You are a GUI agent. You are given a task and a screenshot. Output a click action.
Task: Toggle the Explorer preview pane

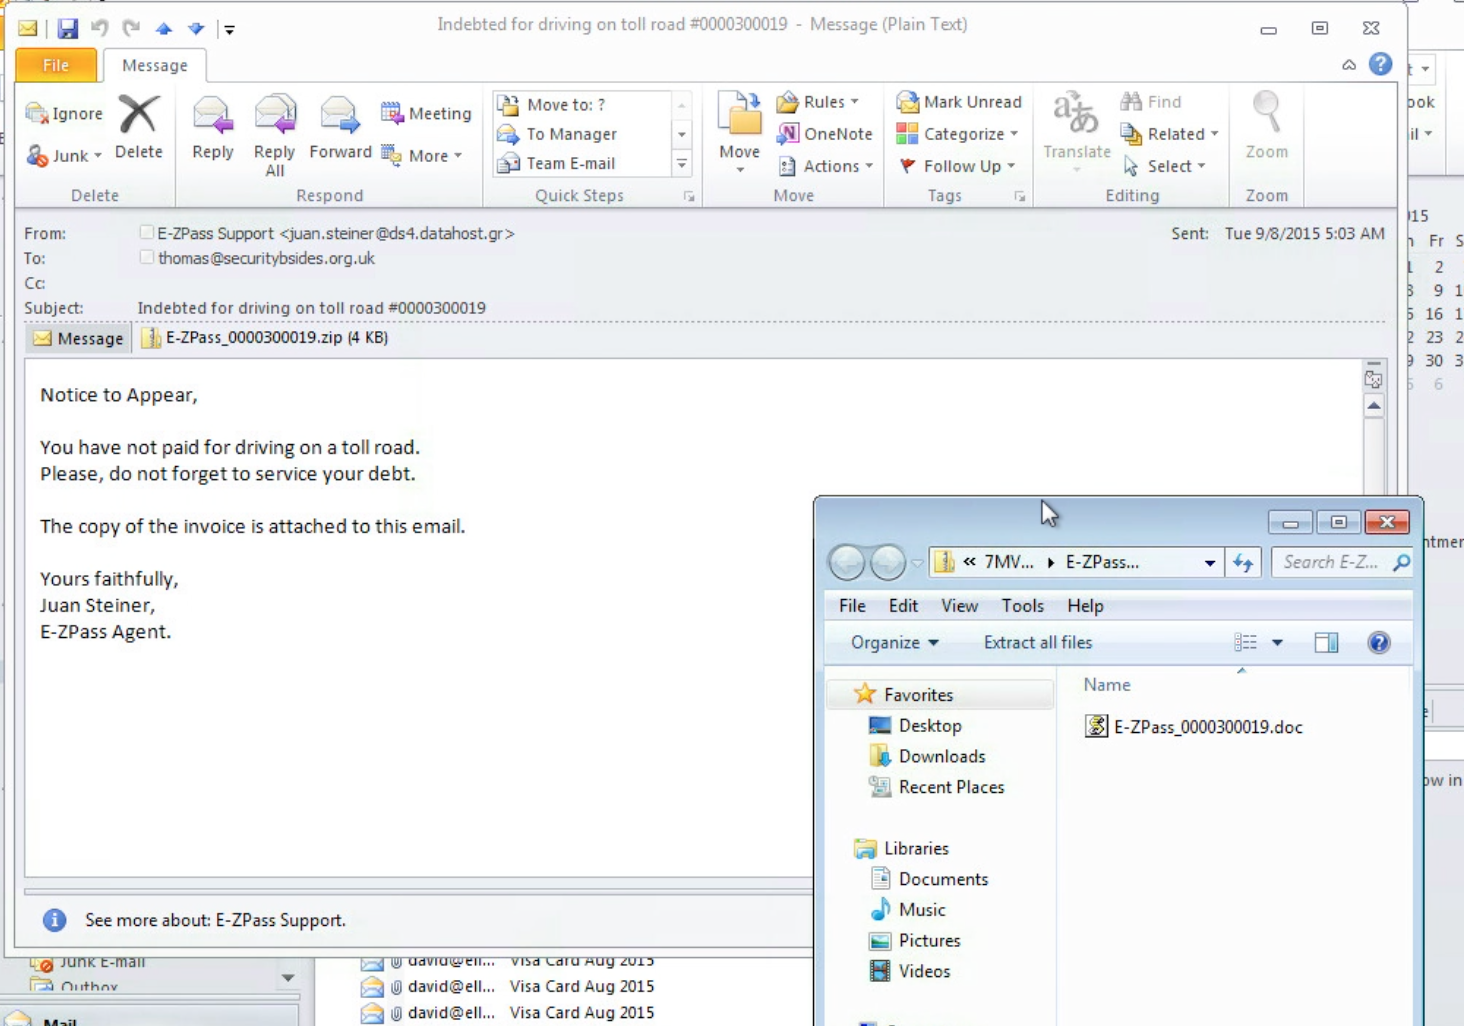point(1326,643)
